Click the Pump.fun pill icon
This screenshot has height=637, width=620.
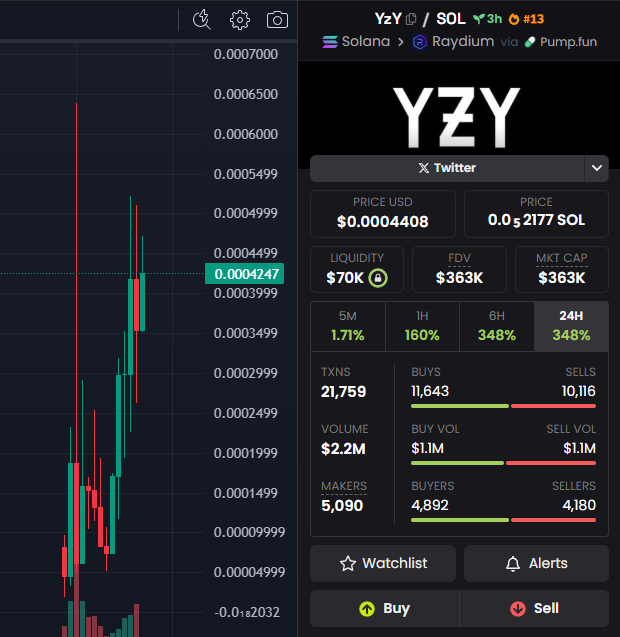[x=530, y=42]
